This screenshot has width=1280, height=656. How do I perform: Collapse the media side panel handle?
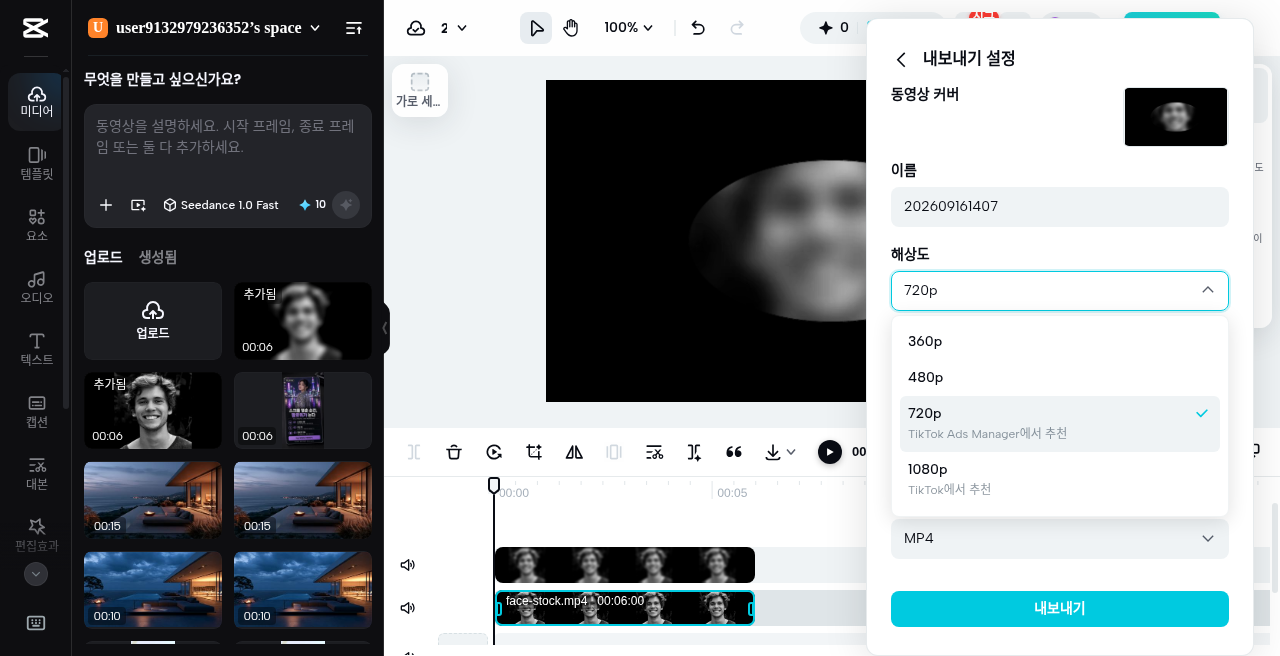coord(385,328)
